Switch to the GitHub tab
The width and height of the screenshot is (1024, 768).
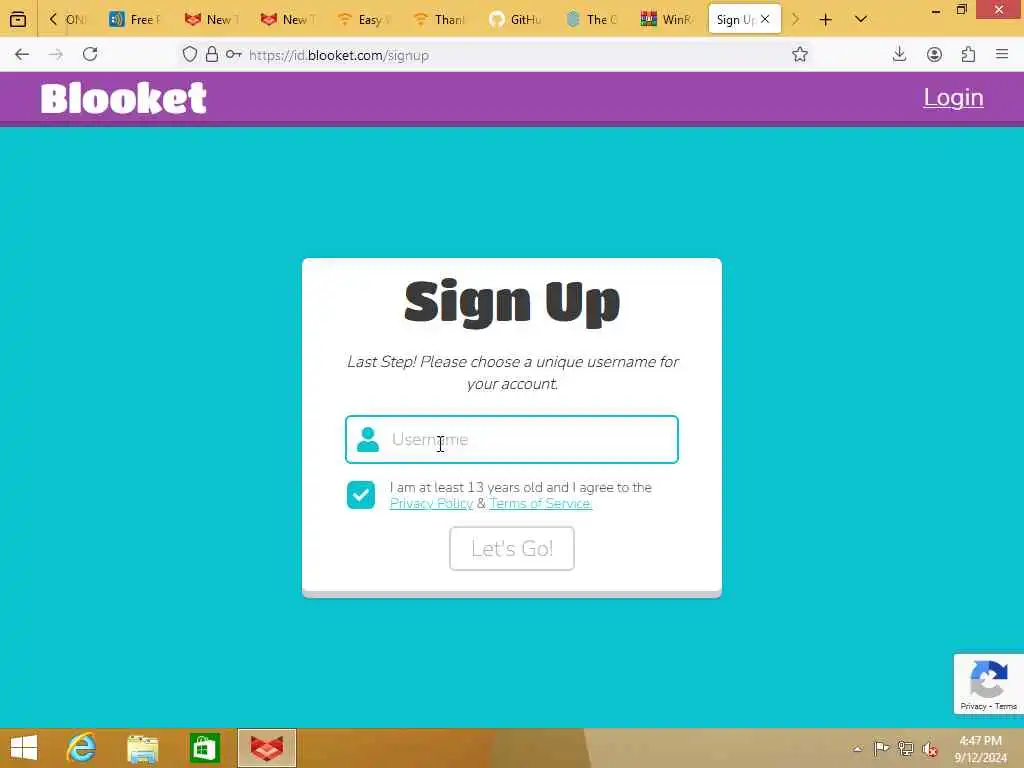516,20
